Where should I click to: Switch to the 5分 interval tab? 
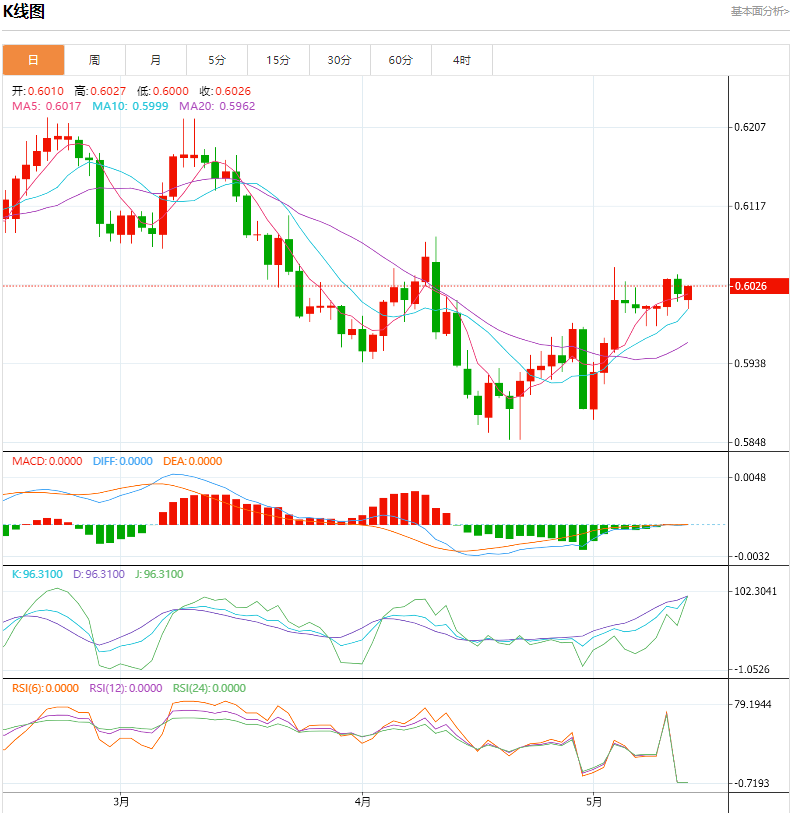click(x=217, y=60)
